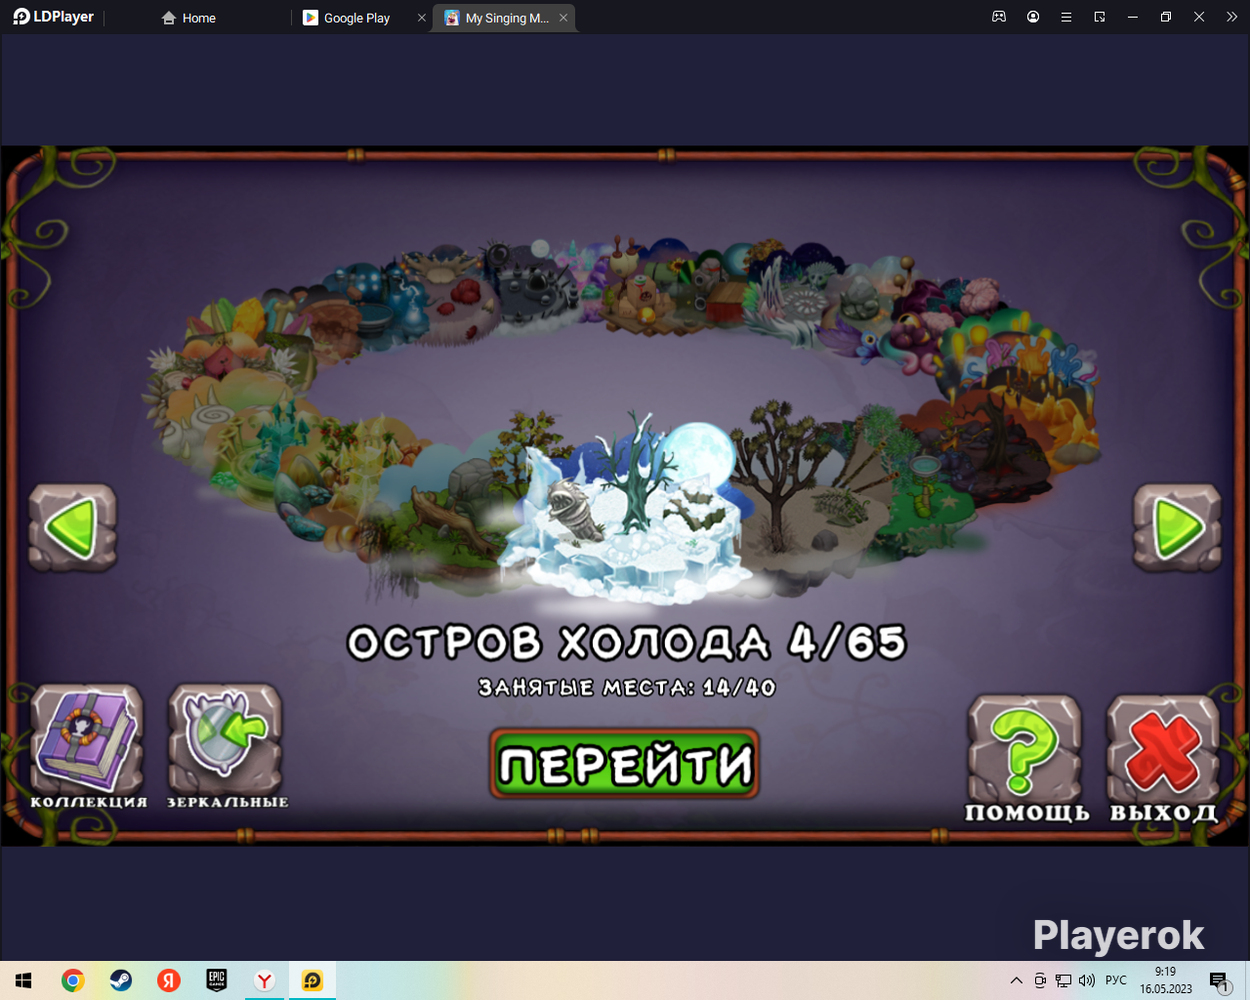This screenshot has height=1000, width=1250.
Task: Open Yandex Browser on the taskbar
Action: tap(264, 981)
